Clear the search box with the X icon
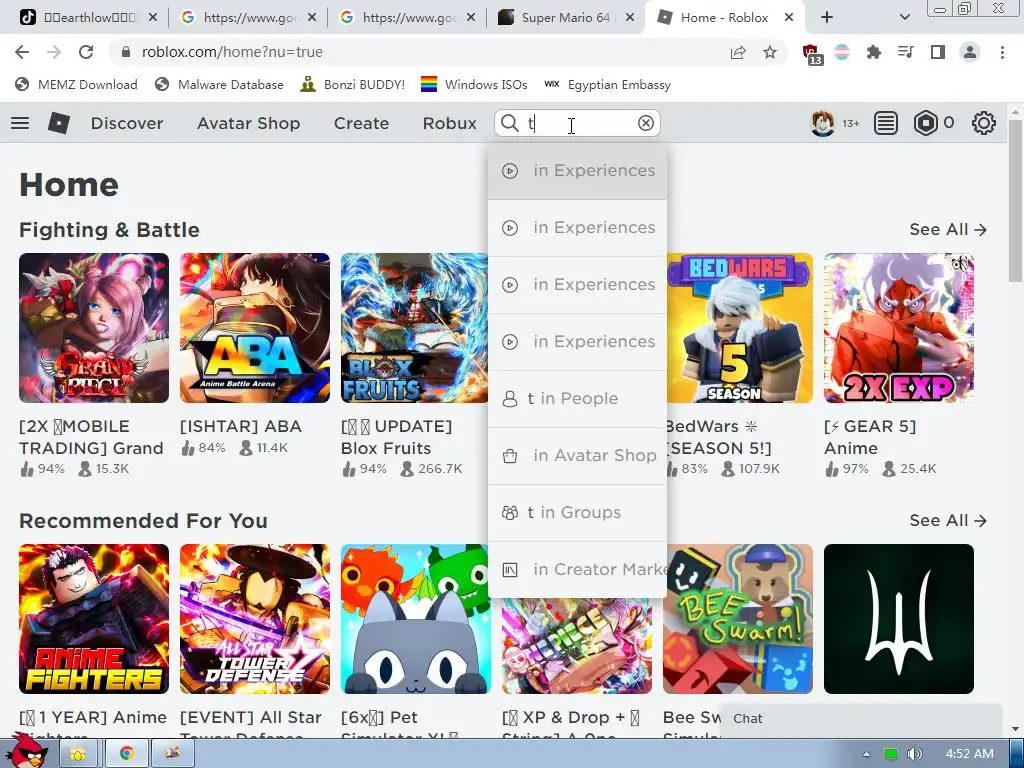This screenshot has width=1024, height=768. pos(645,123)
